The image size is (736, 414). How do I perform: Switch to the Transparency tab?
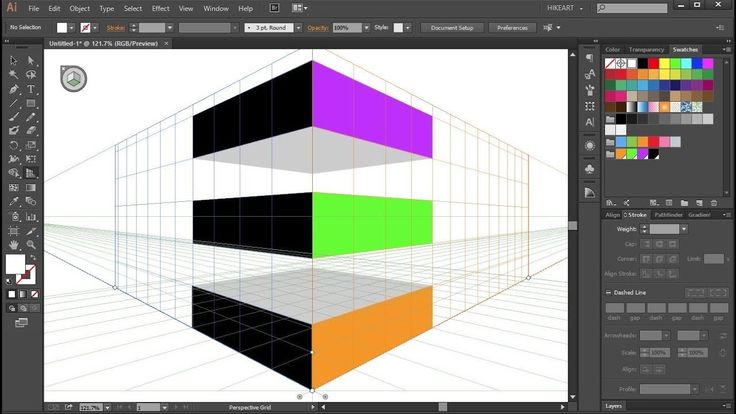click(x=646, y=49)
